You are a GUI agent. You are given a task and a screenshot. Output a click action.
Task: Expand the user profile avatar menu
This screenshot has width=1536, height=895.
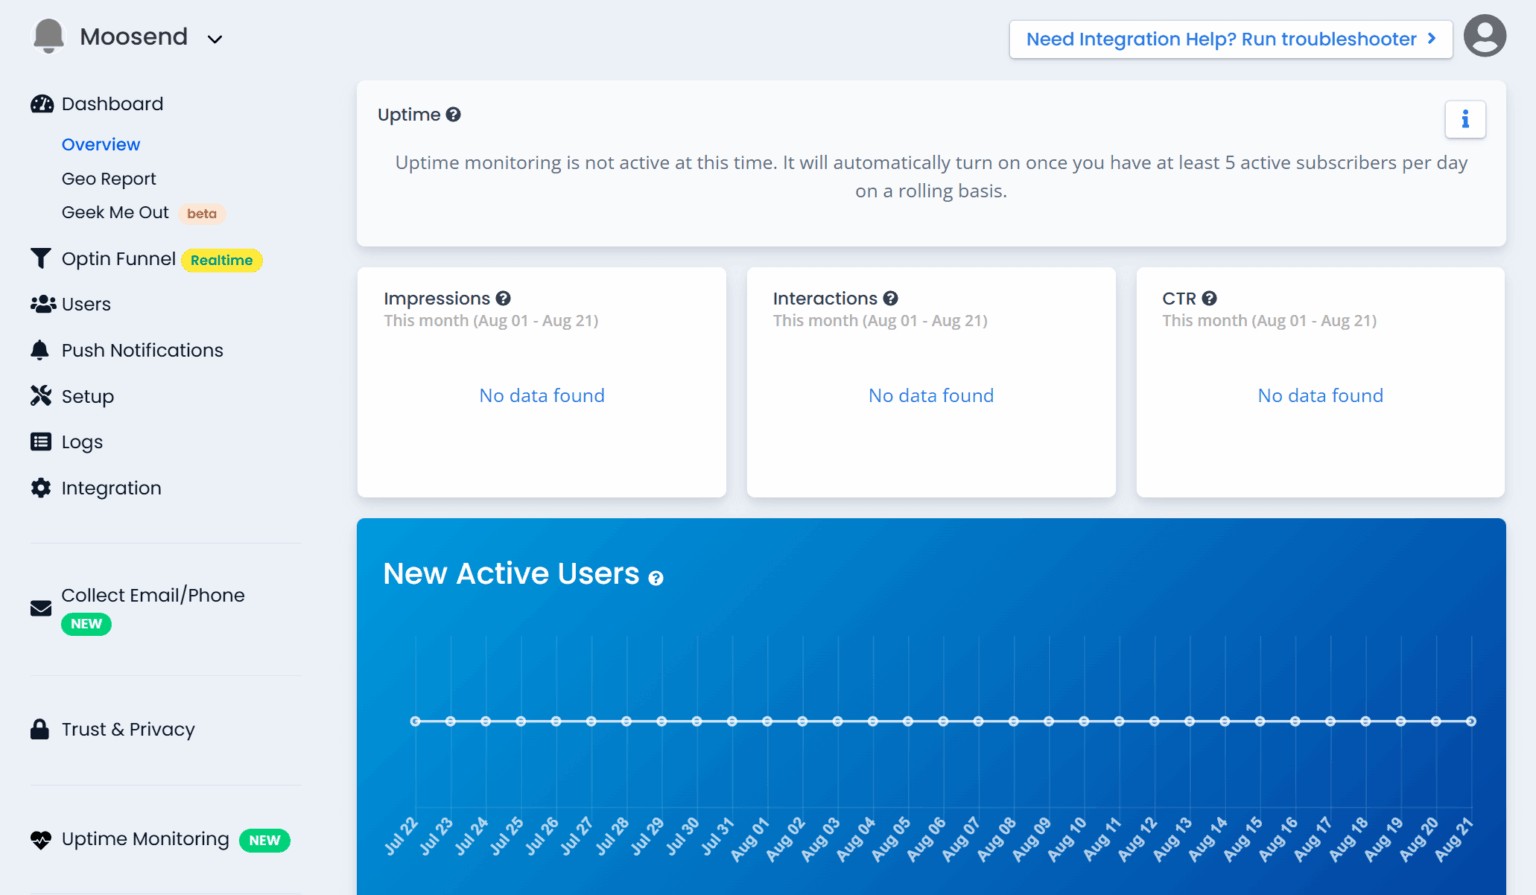pyautogui.click(x=1485, y=35)
